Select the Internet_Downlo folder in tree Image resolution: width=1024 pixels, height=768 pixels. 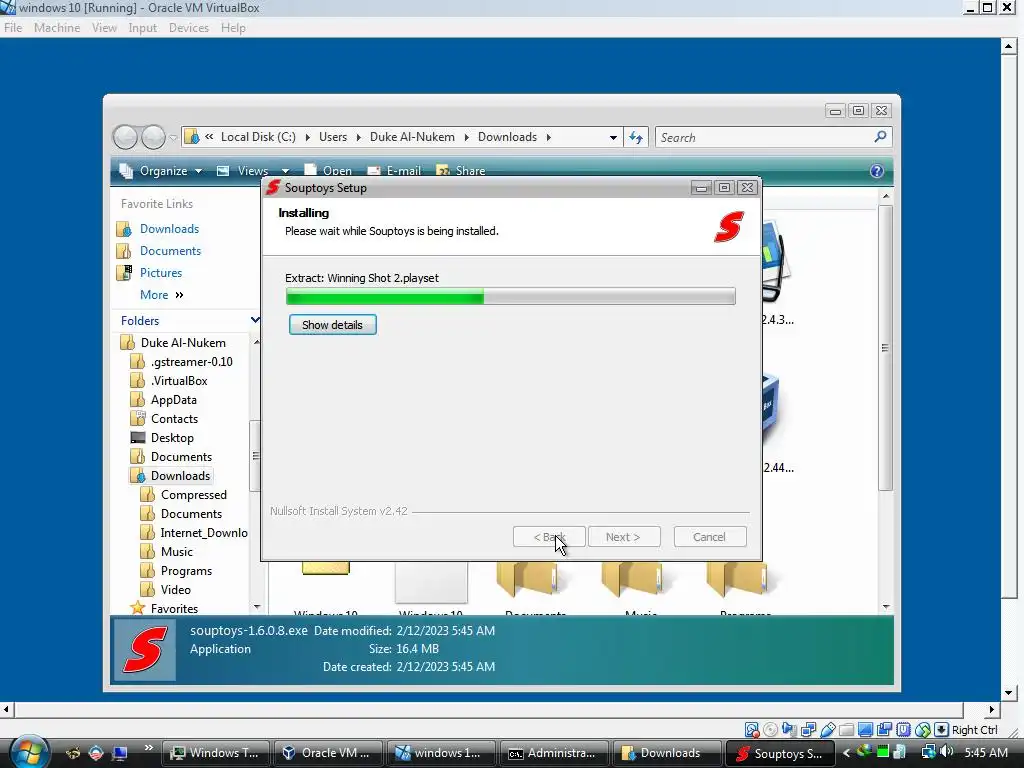pos(204,533)
